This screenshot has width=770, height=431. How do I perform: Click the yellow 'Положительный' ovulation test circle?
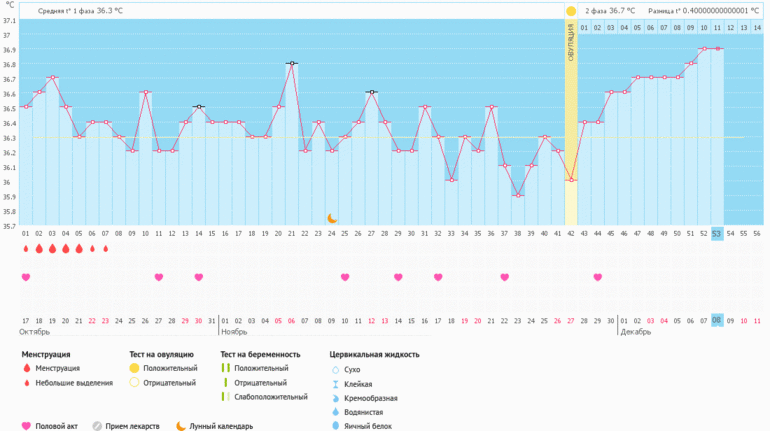(x=134, y=368)
